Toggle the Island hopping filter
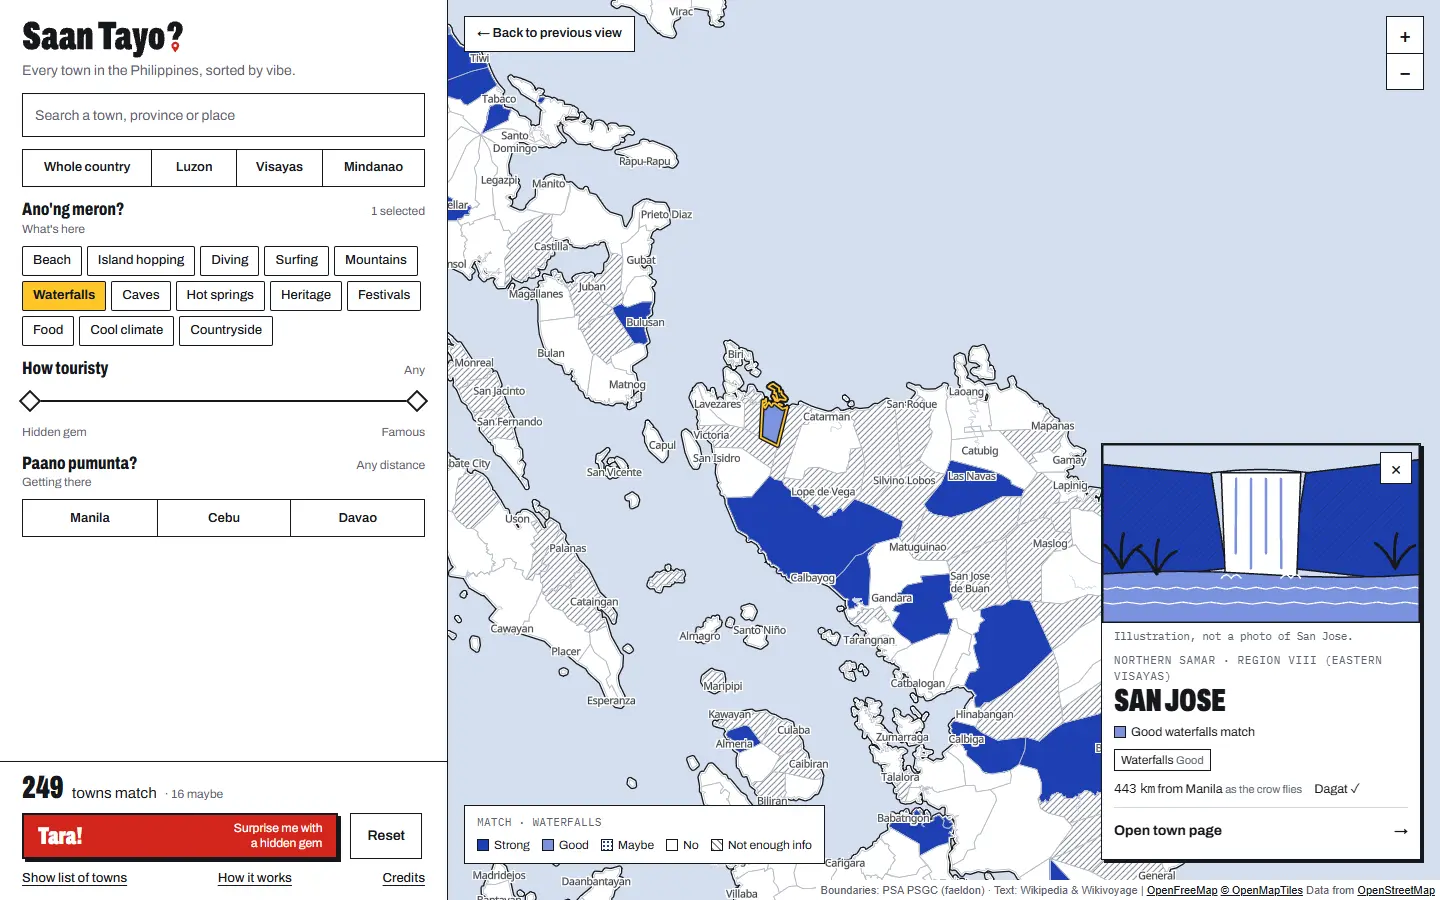 click(x=141, y=260)
